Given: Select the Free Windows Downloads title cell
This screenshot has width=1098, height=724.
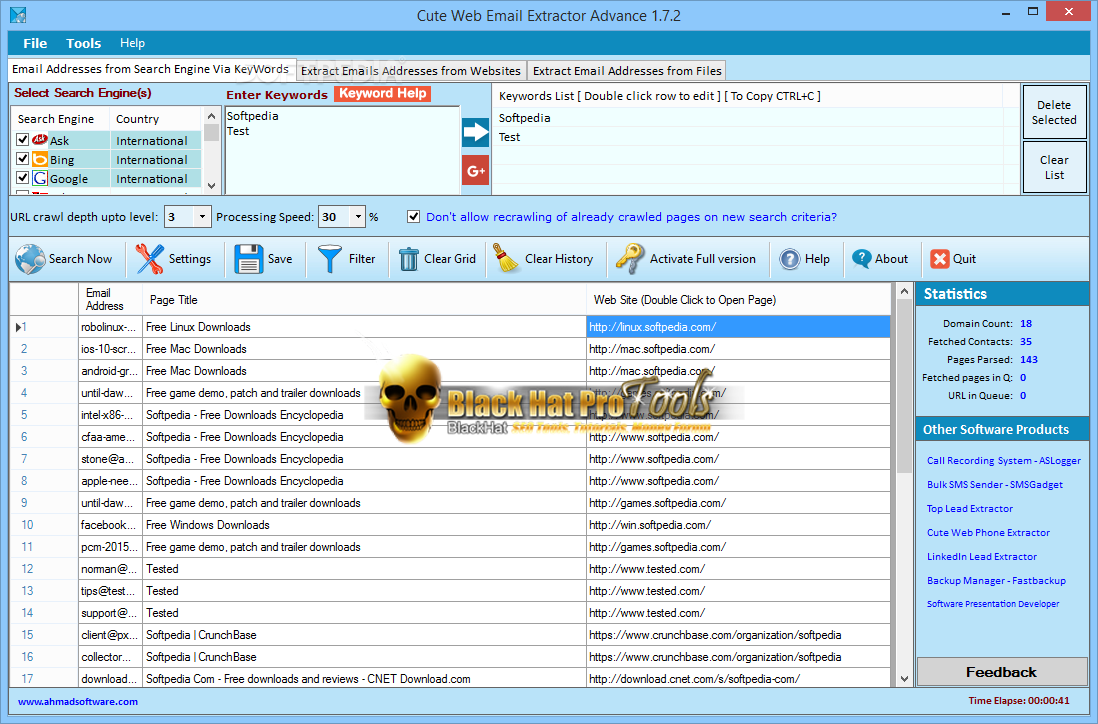Looking at the screenshot, I should point(364,525).
